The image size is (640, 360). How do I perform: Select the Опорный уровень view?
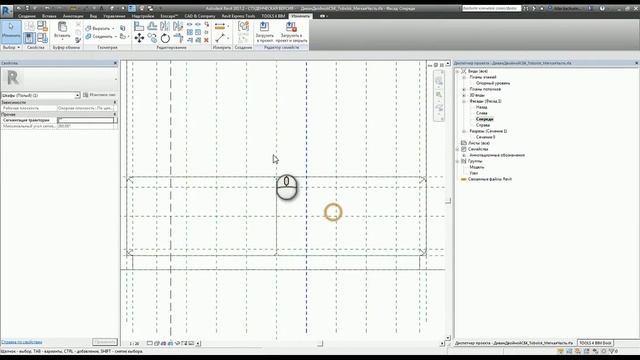(493, 83)
